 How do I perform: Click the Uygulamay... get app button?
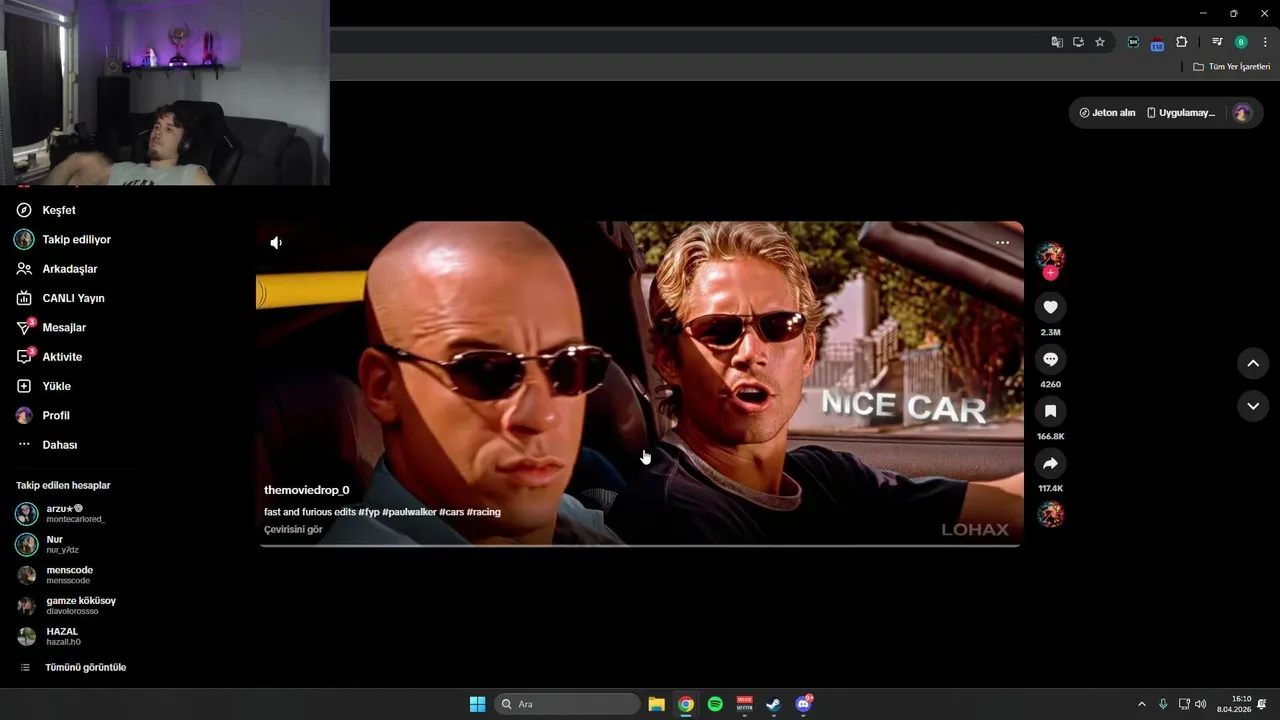pyautogui.click(x=1181, y=113)
